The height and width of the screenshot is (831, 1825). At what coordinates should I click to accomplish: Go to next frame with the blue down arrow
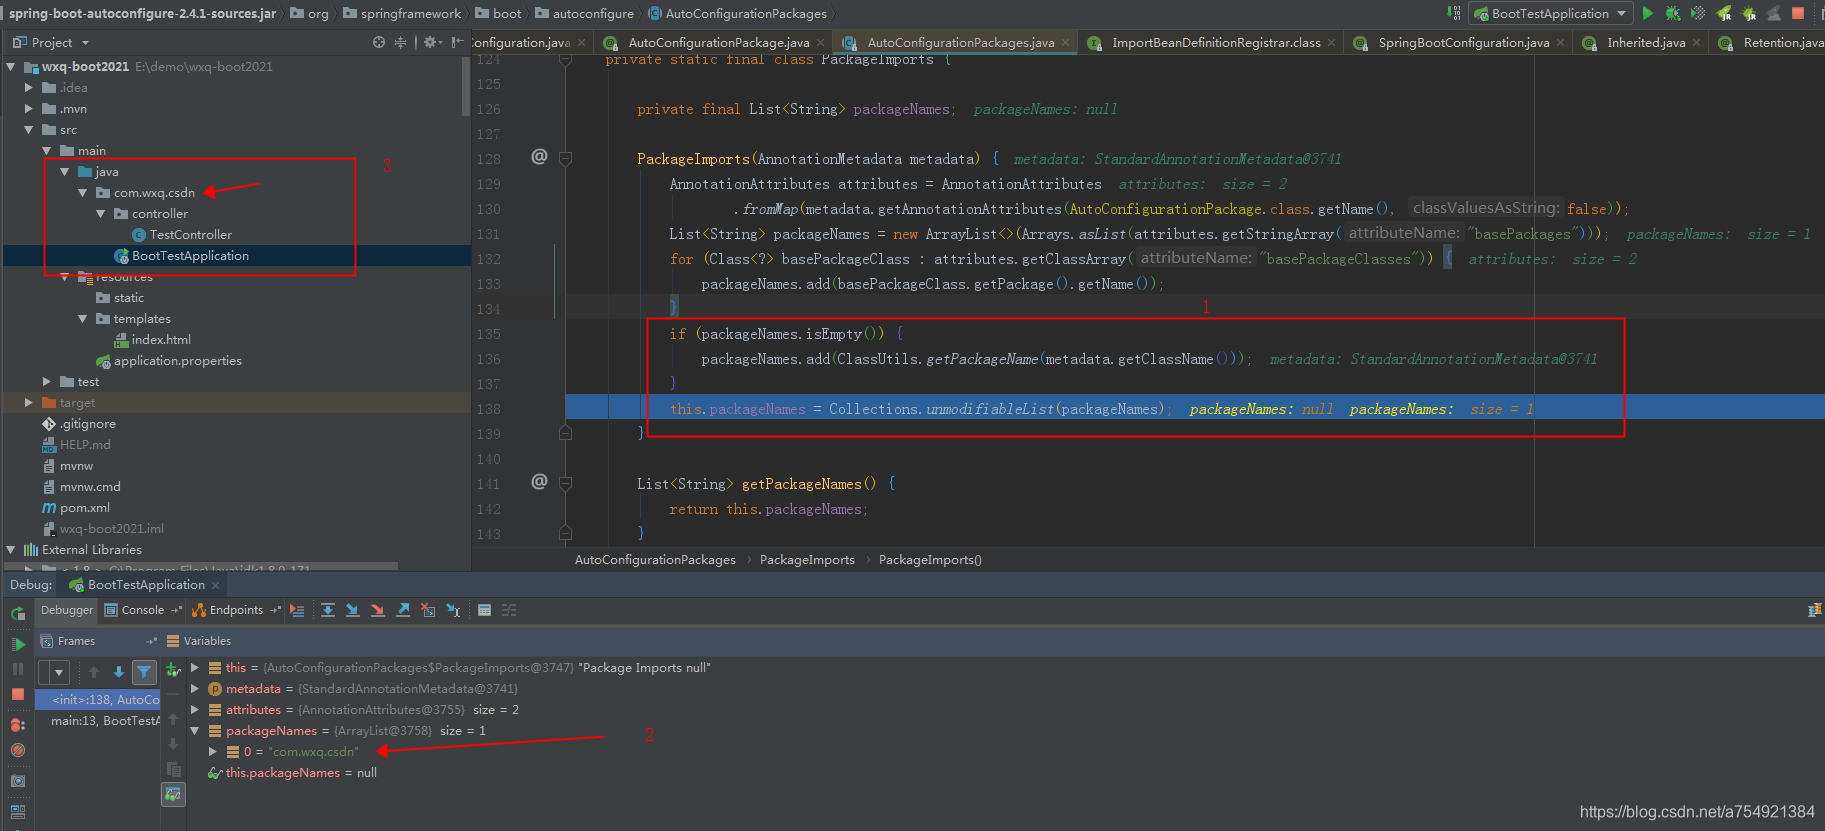119,672
